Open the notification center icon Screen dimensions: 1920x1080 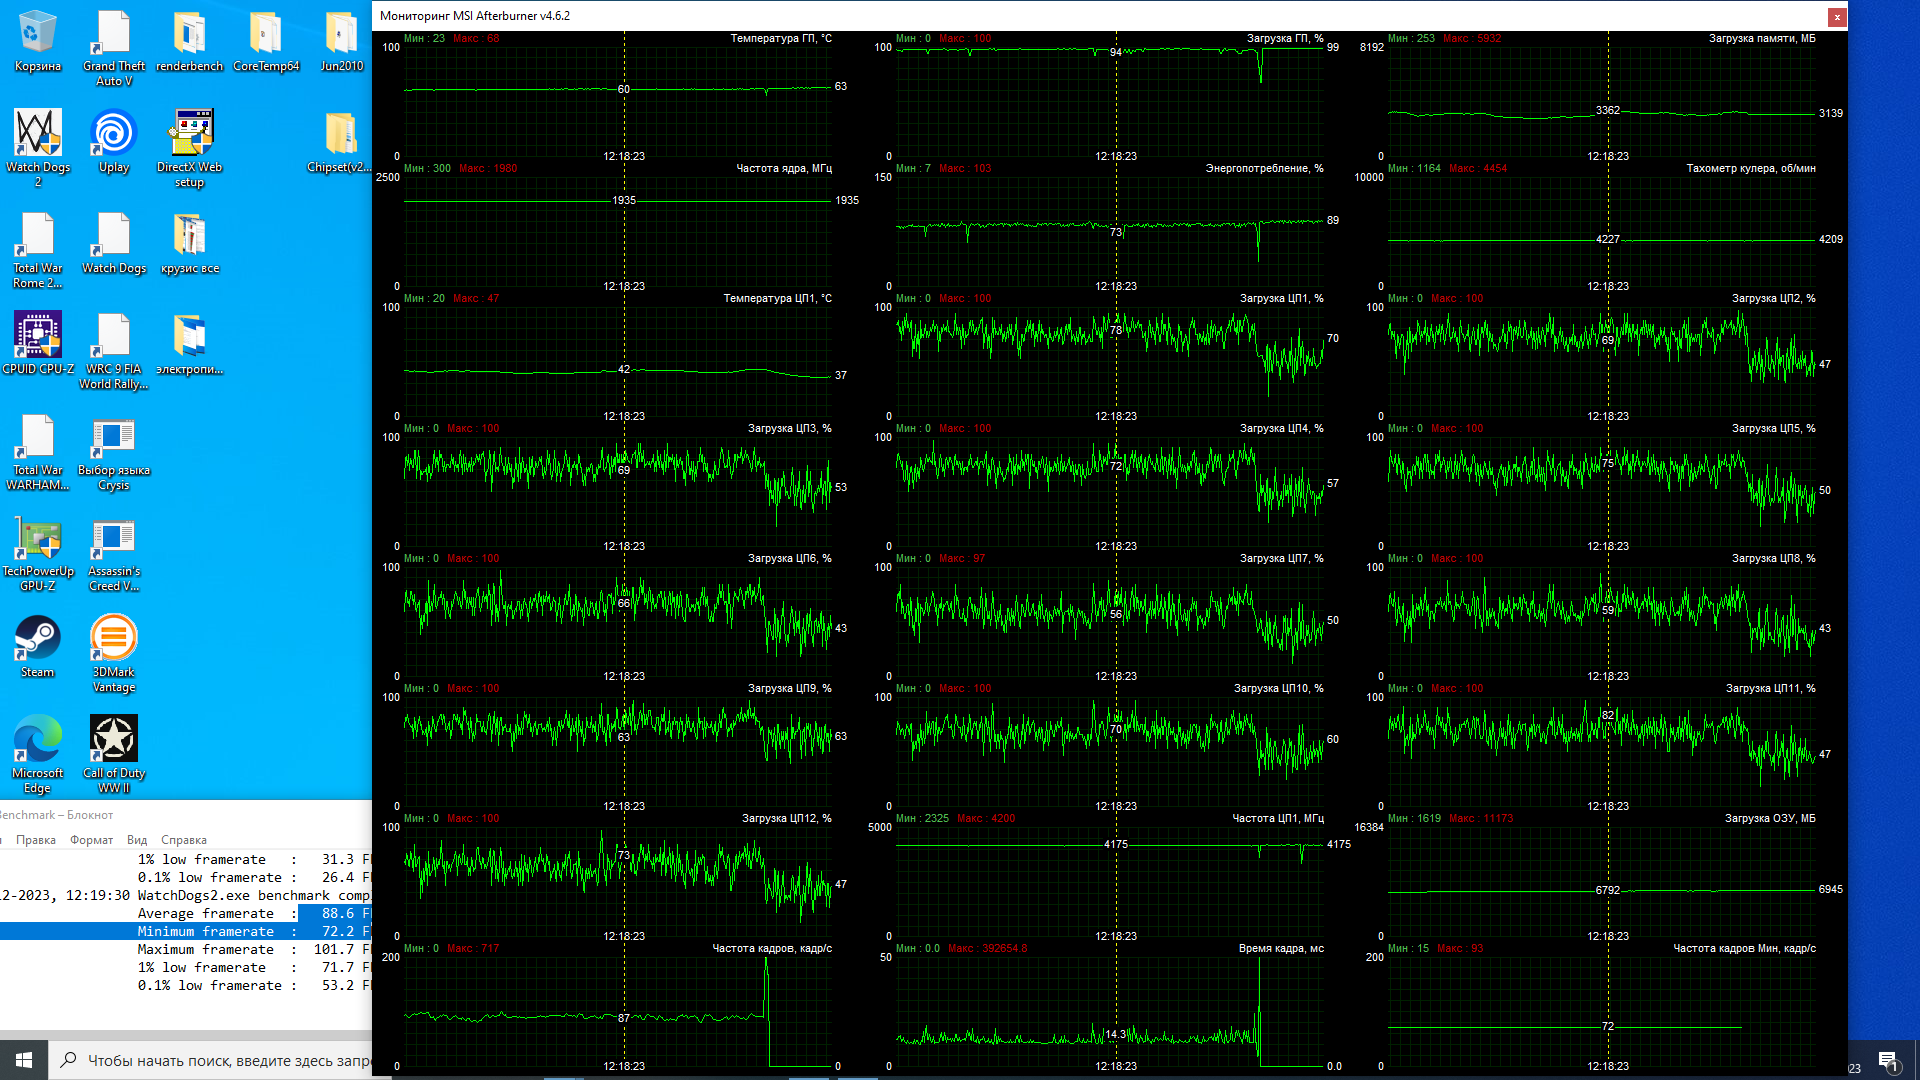coord(1888,1061)
